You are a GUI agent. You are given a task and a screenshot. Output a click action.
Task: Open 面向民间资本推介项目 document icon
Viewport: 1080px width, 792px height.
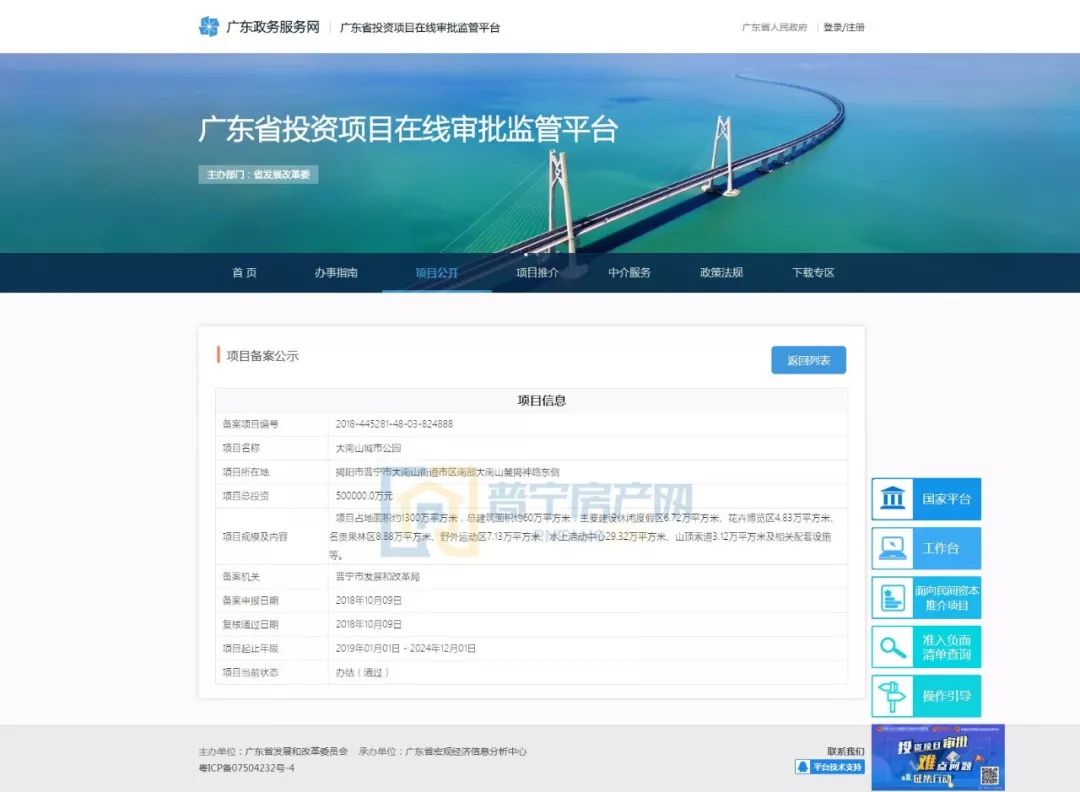(892, 598)
